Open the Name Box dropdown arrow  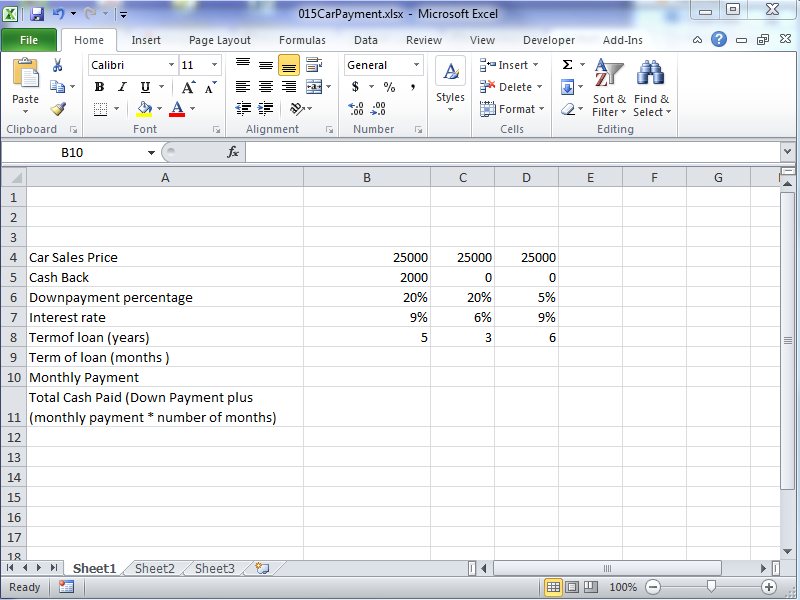152,152
